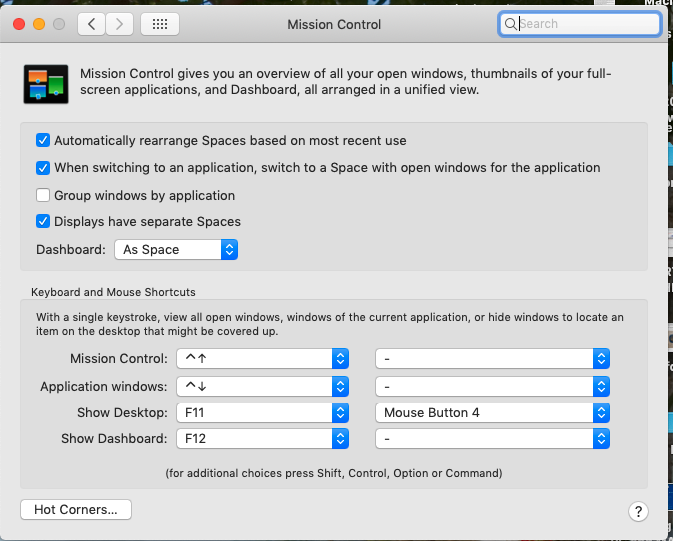Minimize the window with yellow button

[x=39, y=24]
